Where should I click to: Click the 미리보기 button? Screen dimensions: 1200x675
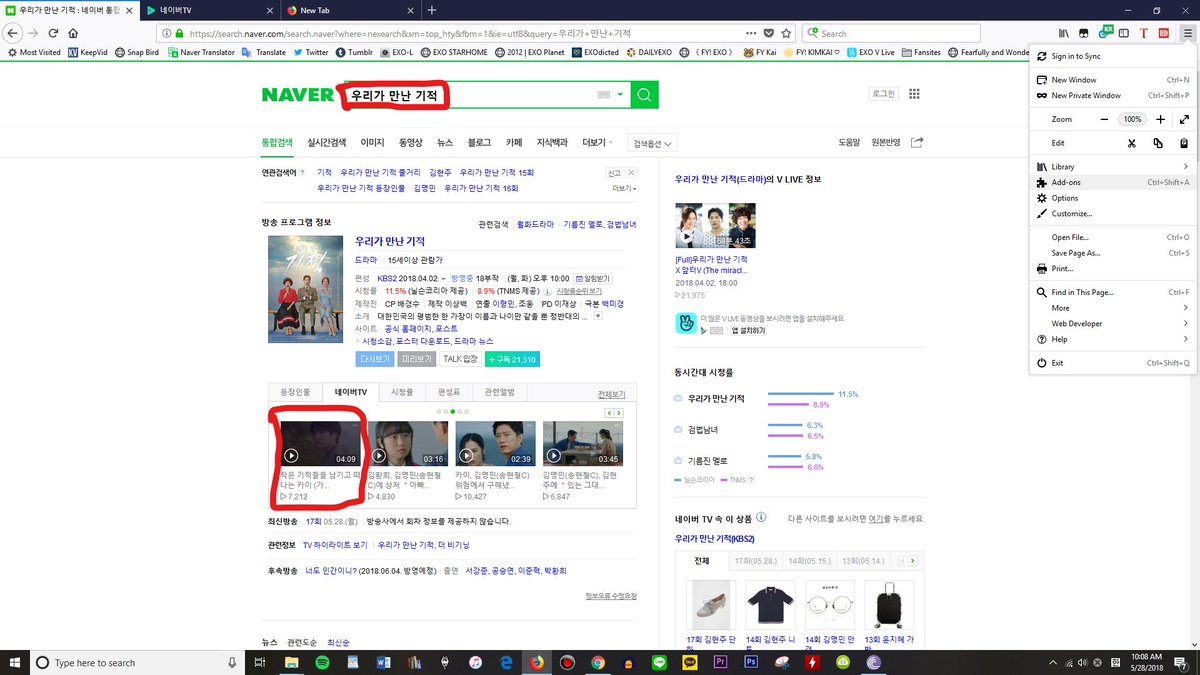tap(416, 359)
